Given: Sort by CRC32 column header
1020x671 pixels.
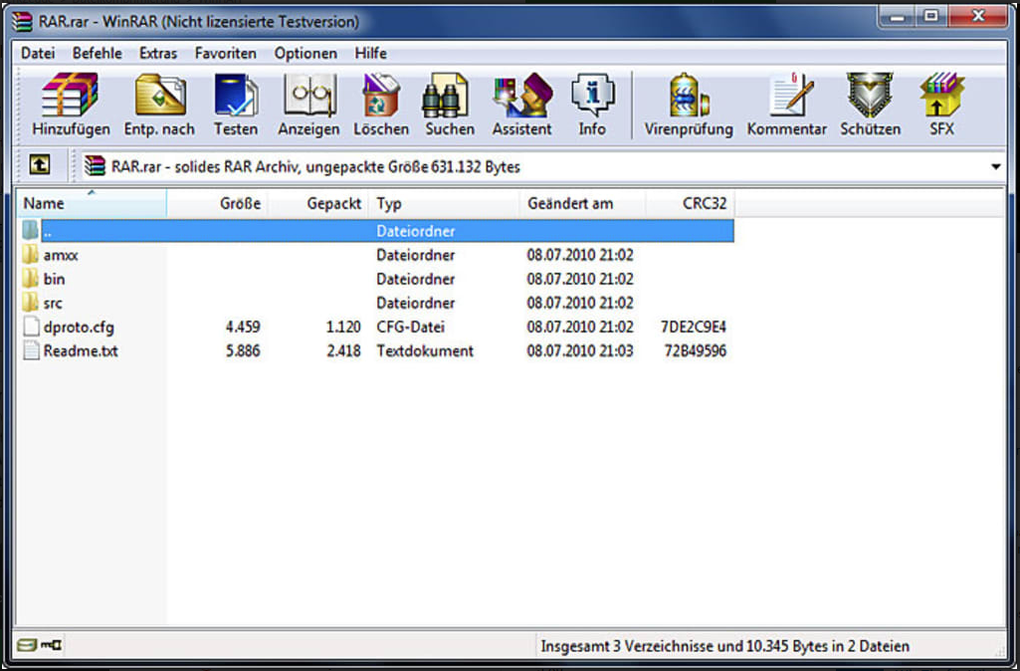Looking at the screenshot, I should (x=690, y=204).
